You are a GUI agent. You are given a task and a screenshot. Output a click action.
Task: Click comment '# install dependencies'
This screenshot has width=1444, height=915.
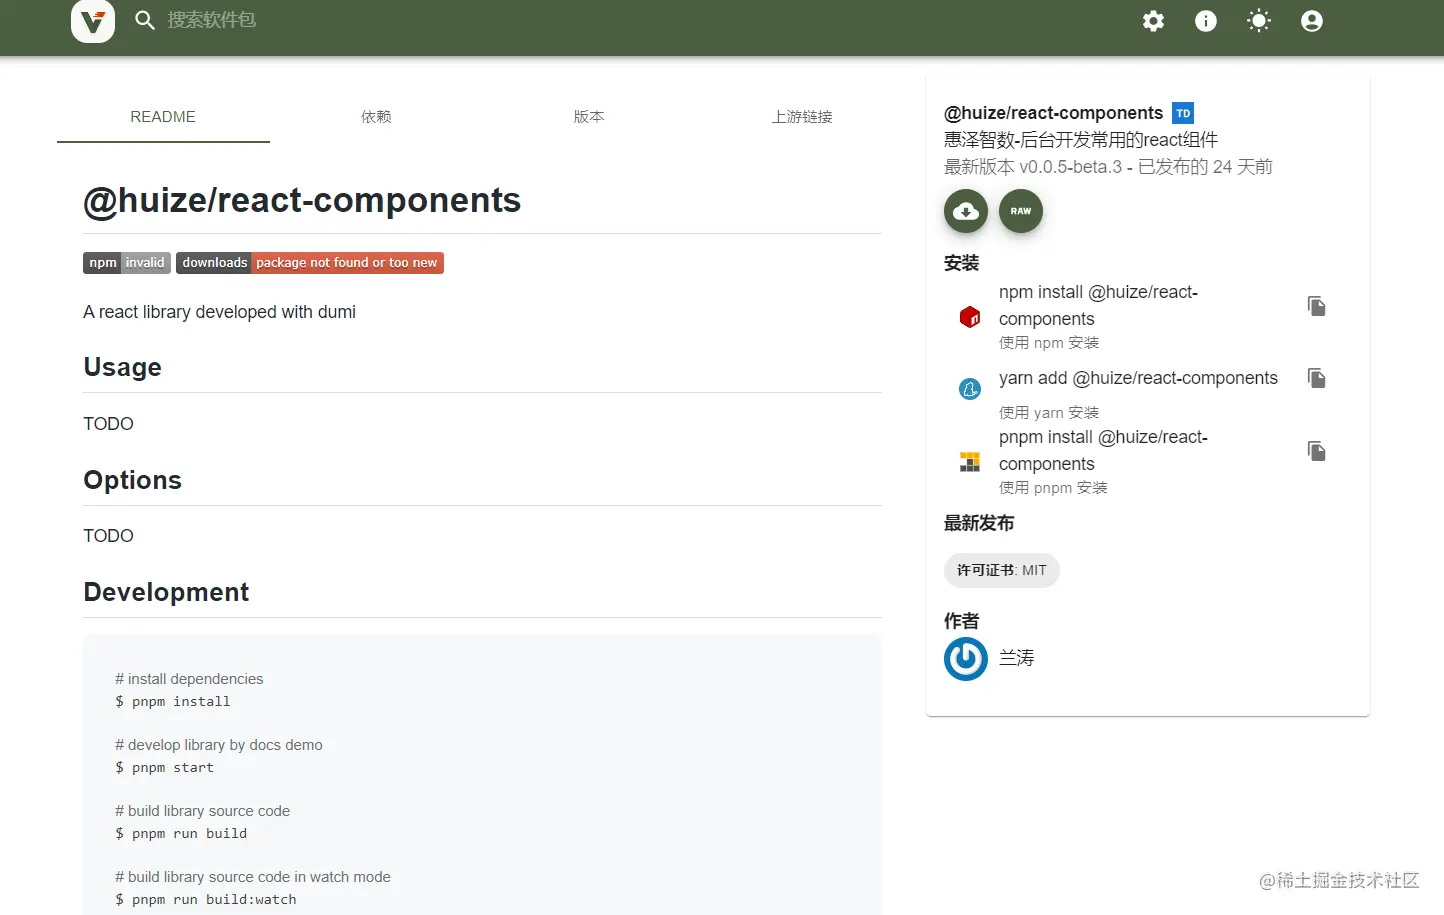189,679
